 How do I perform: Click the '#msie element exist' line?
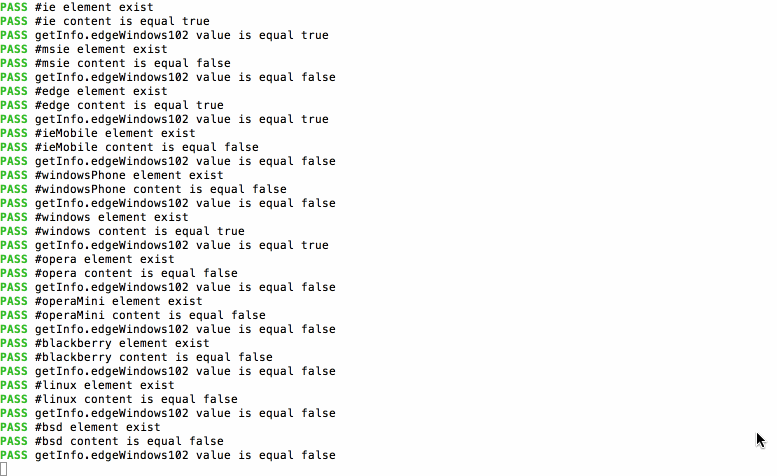click(x=84, y=50)
